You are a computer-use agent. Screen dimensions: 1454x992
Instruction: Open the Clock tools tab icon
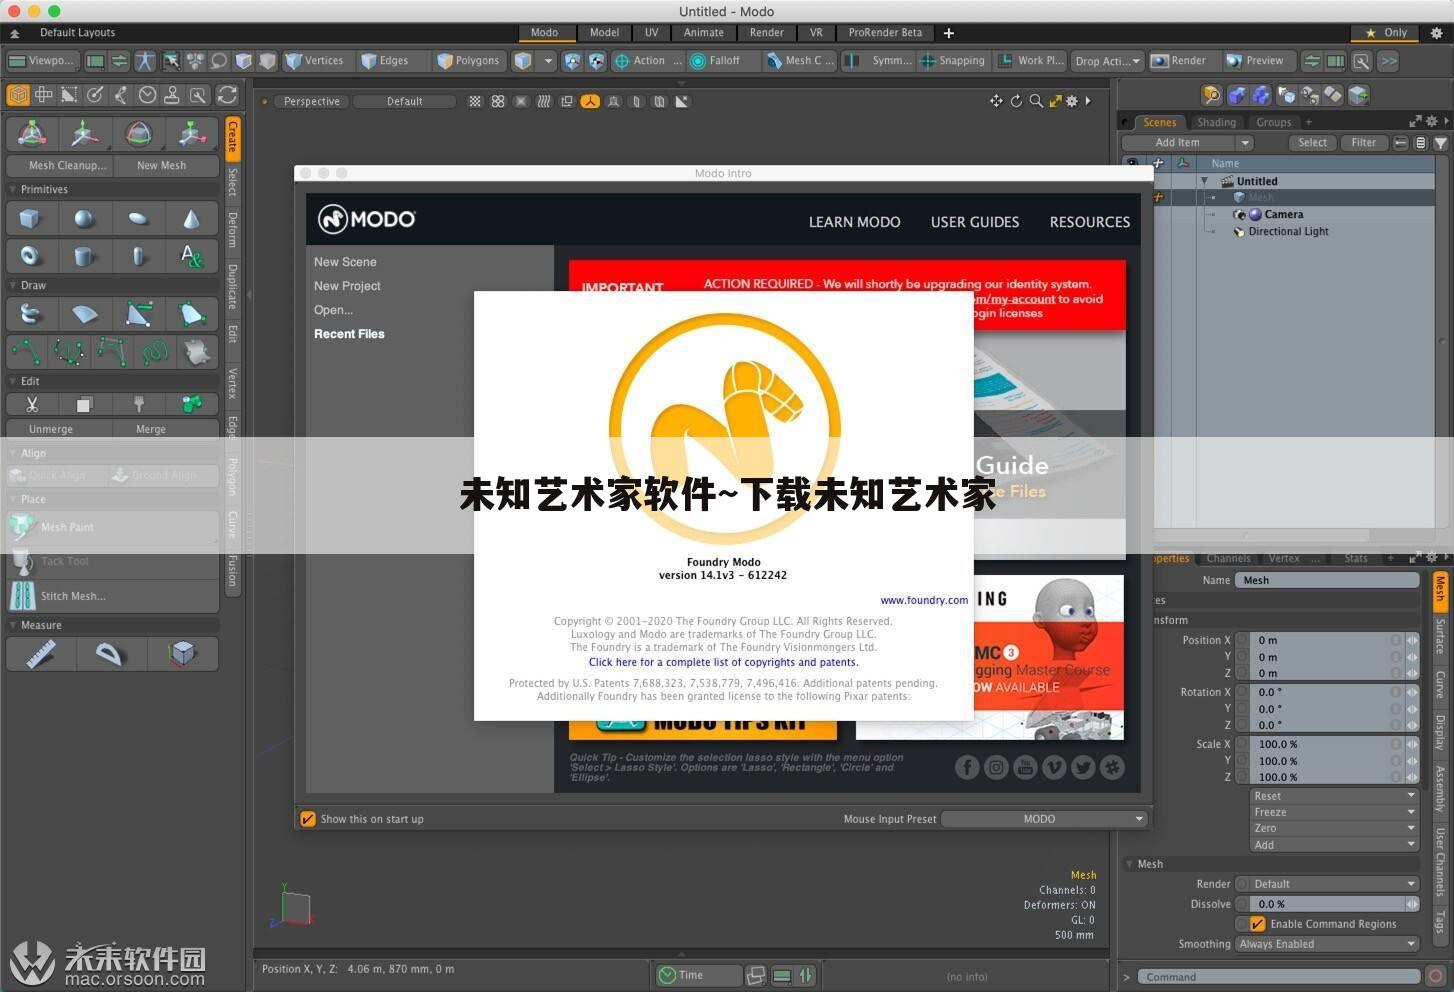147,95
